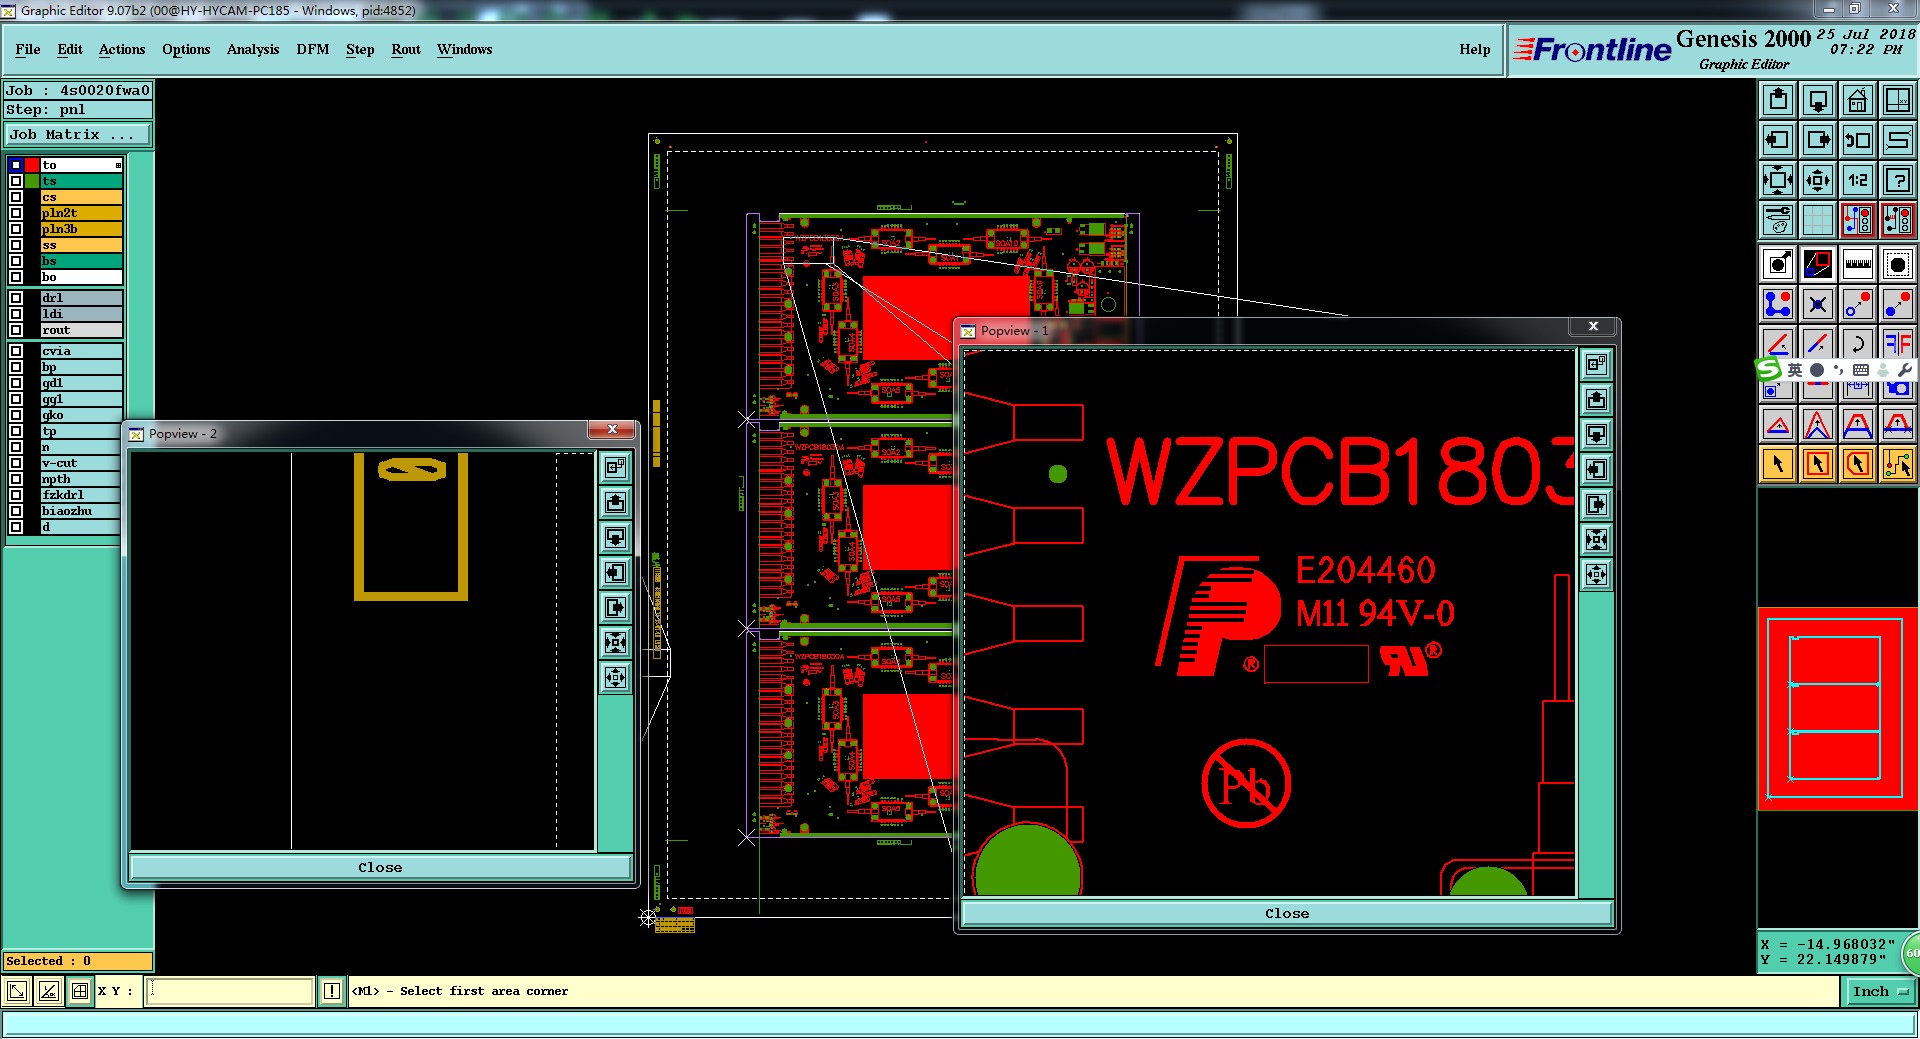
Task: Click the pan up icon in Popview-1
Action: [1597, 400]
